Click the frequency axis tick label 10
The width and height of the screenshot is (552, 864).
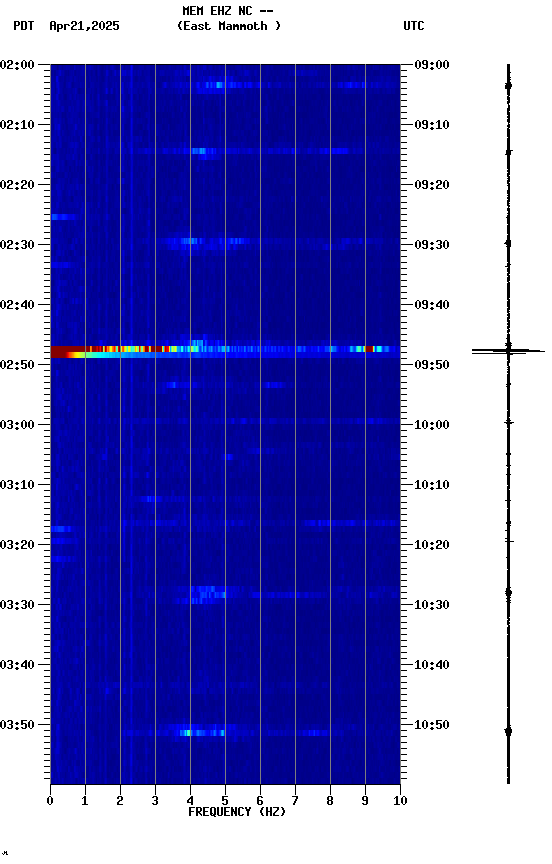(400, 801)
